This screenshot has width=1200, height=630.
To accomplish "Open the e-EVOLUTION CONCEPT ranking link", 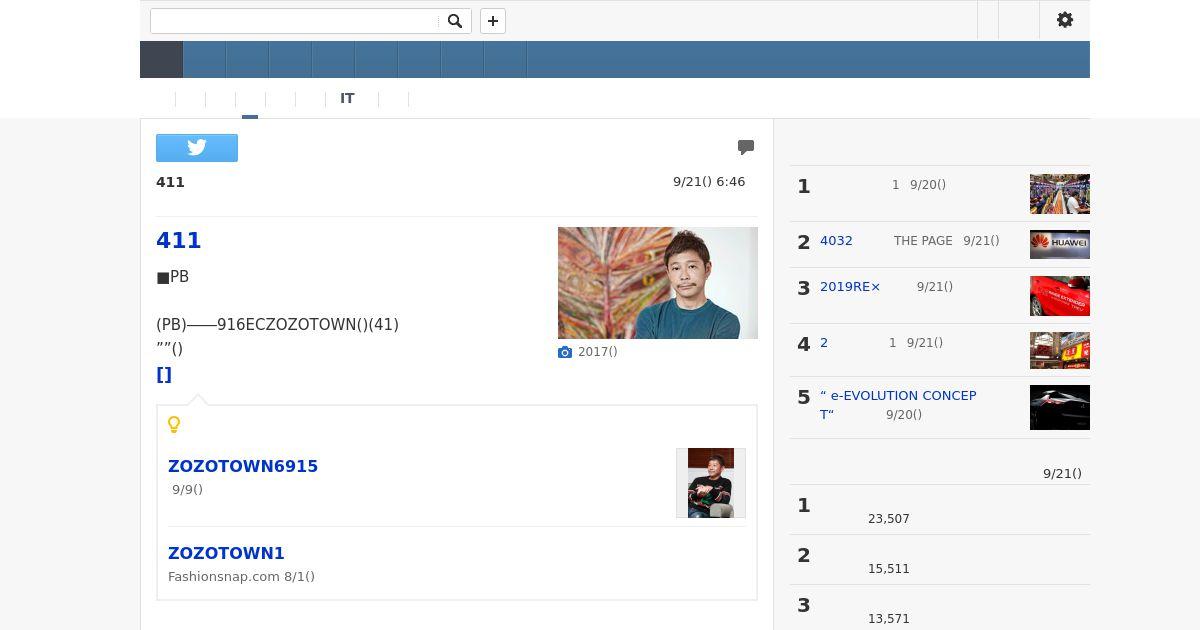I will coord(898,405).
